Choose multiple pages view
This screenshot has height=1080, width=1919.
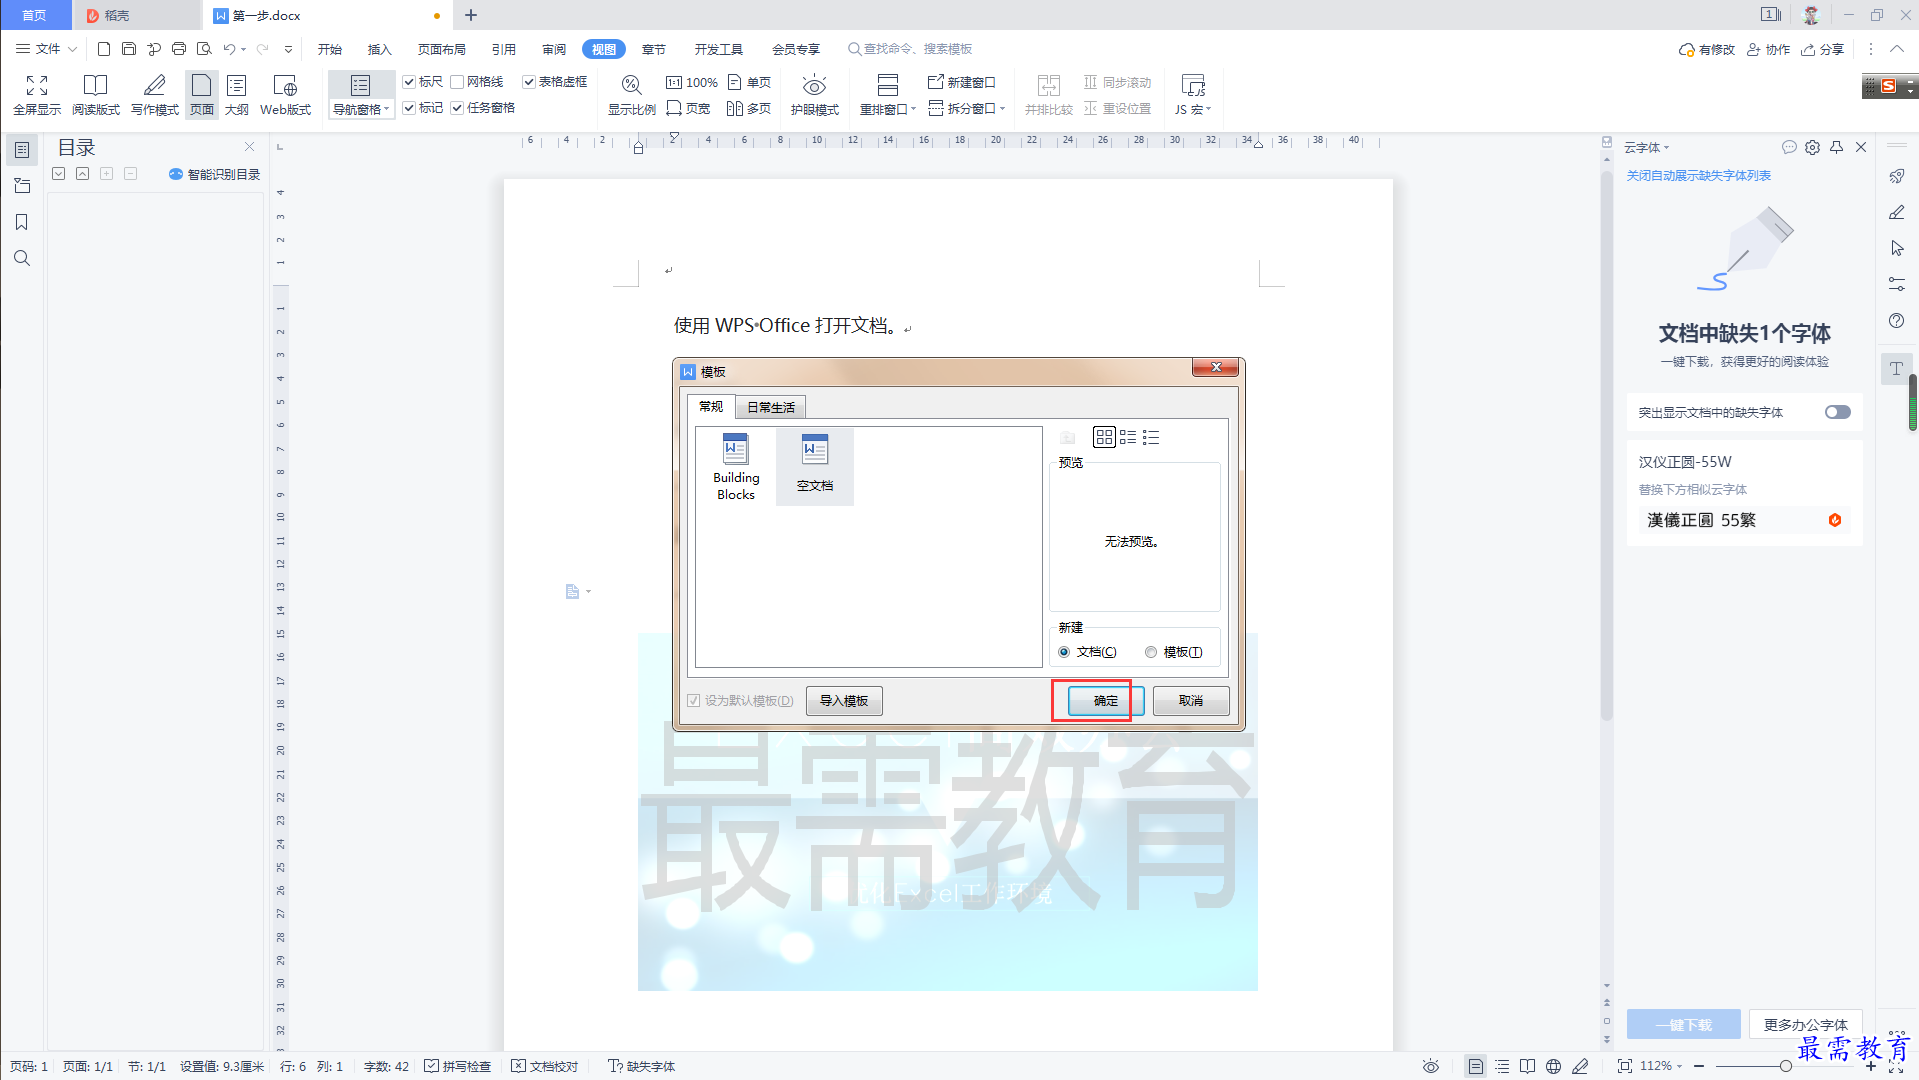749,108
